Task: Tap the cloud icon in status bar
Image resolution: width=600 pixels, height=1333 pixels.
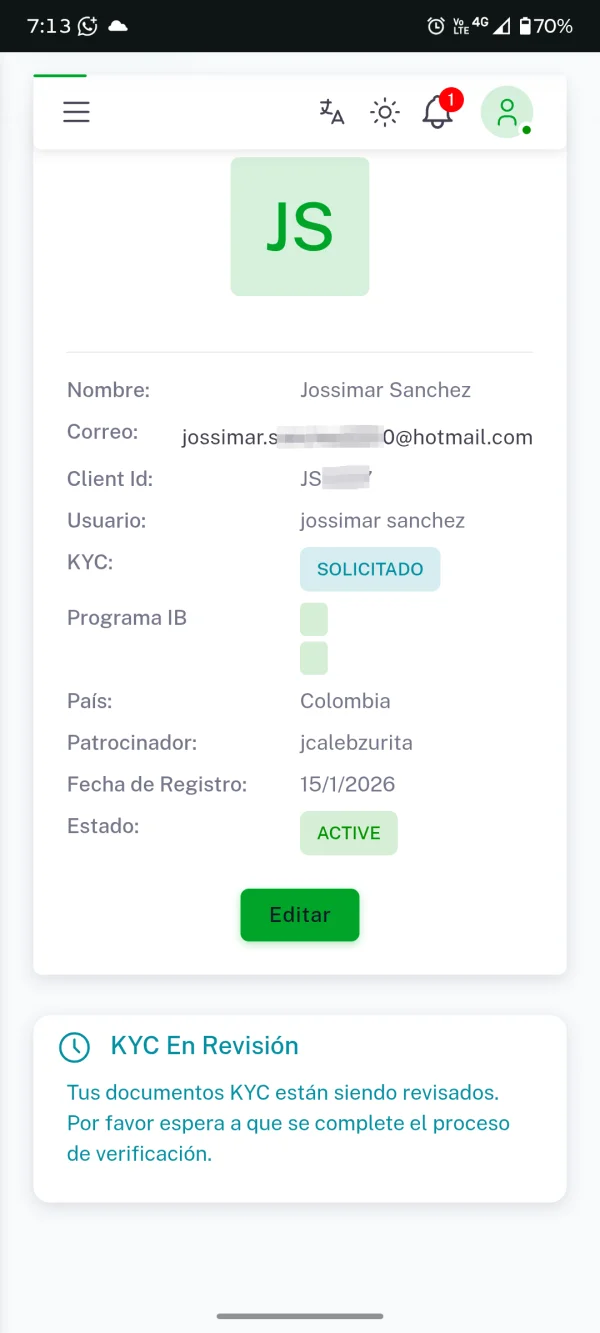Action: [118, 27]
